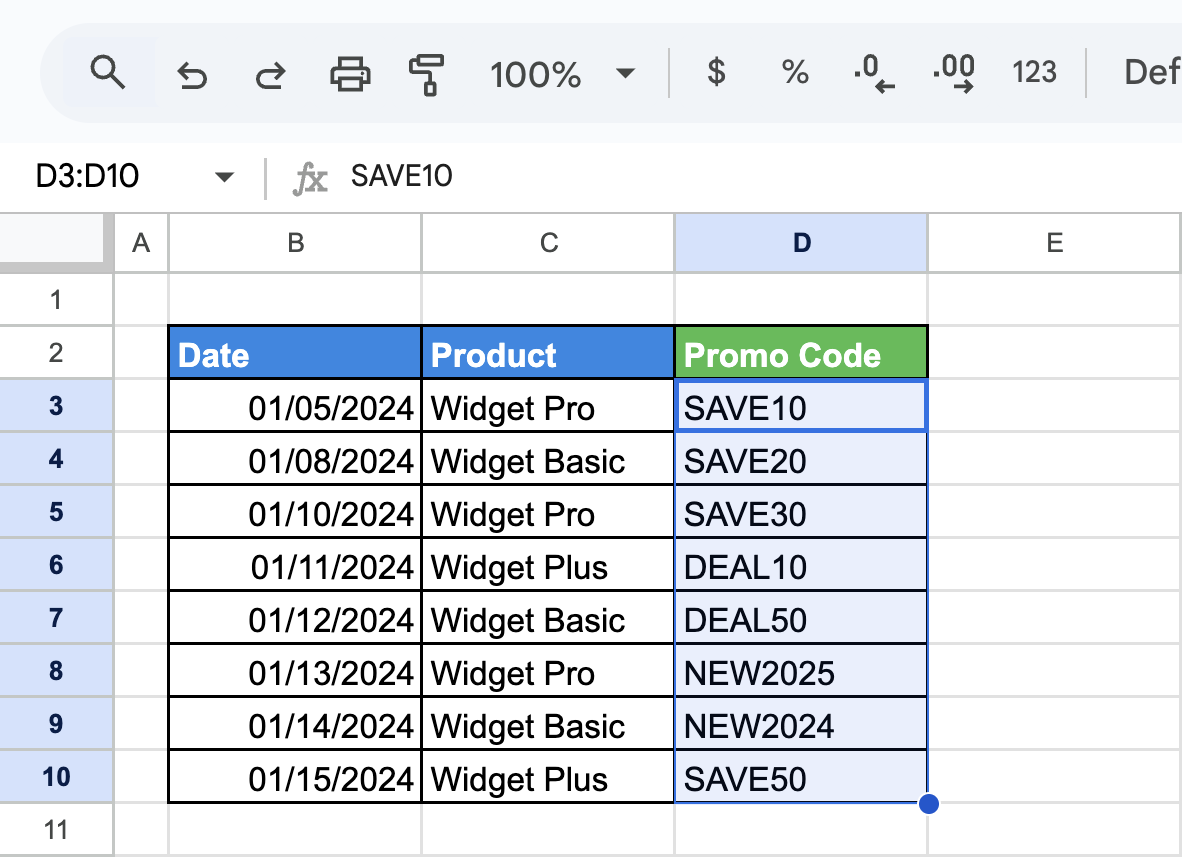This screenshot has height=857, width=1182.
Task: Select the cell with date 01/05/2024
Action: 295,406
